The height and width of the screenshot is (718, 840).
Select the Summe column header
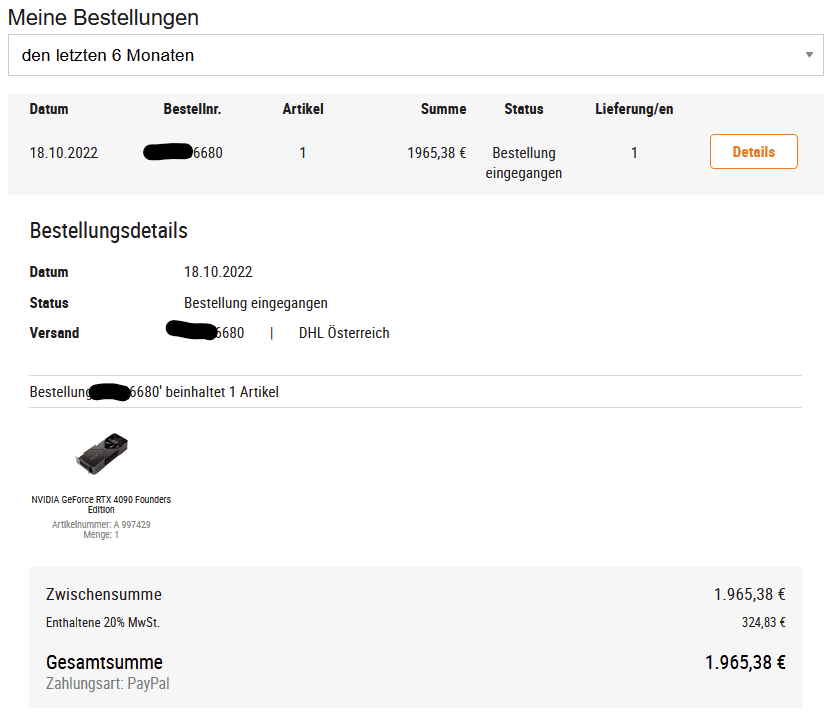(x=443, y=109)
